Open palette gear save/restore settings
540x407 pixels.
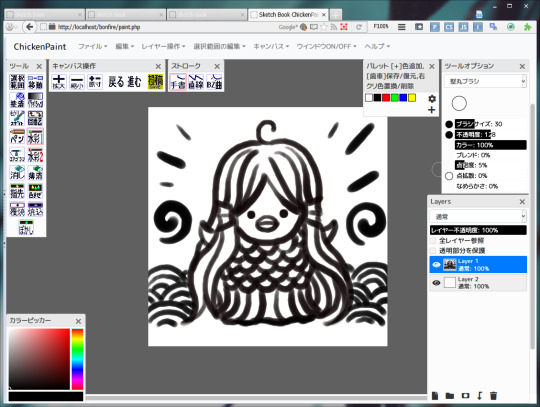(x=432, y=99)
